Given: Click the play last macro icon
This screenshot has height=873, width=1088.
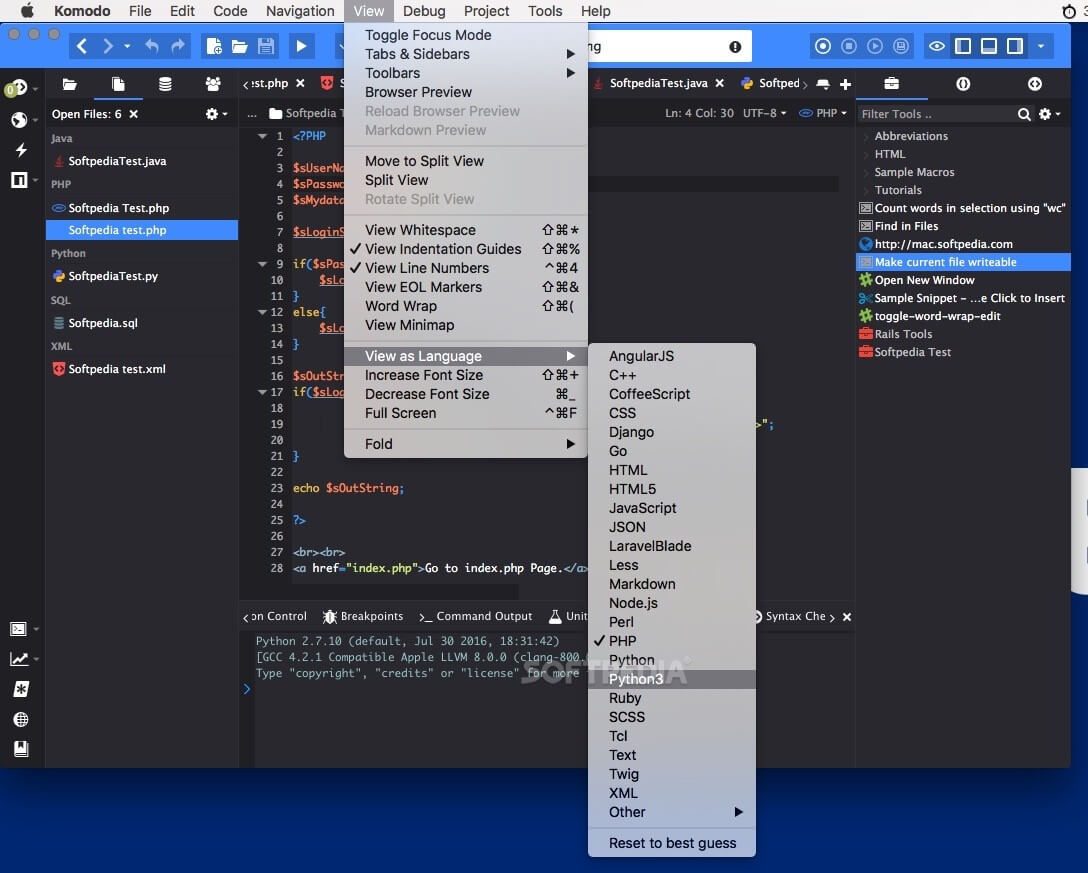Looking at the screenshot, I should pyautogui.click(x=875, y=46).
